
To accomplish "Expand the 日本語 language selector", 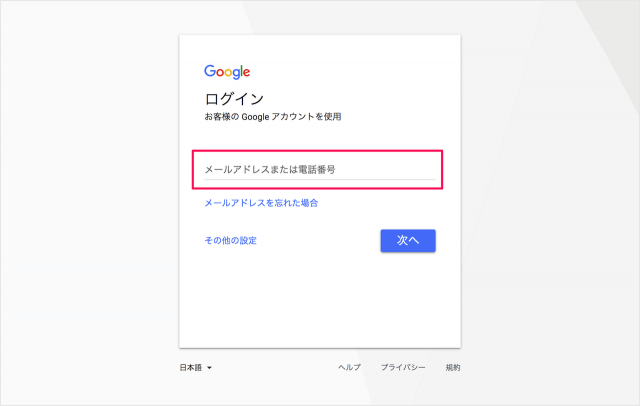I will point(194,368).
